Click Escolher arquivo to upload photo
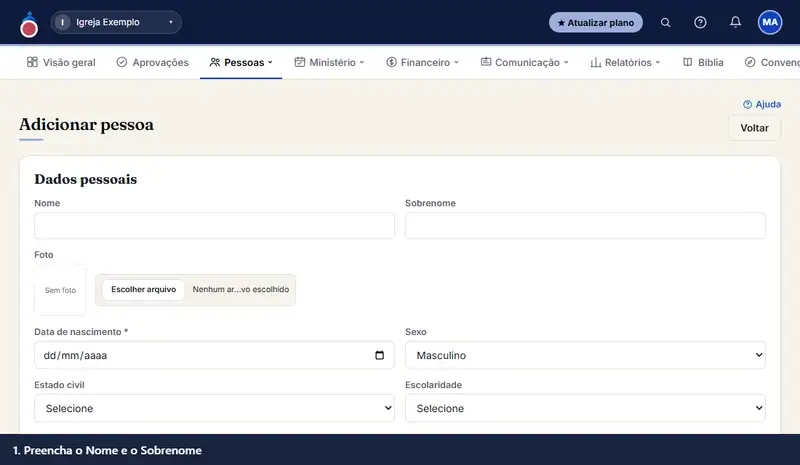 tap(143, 289)
